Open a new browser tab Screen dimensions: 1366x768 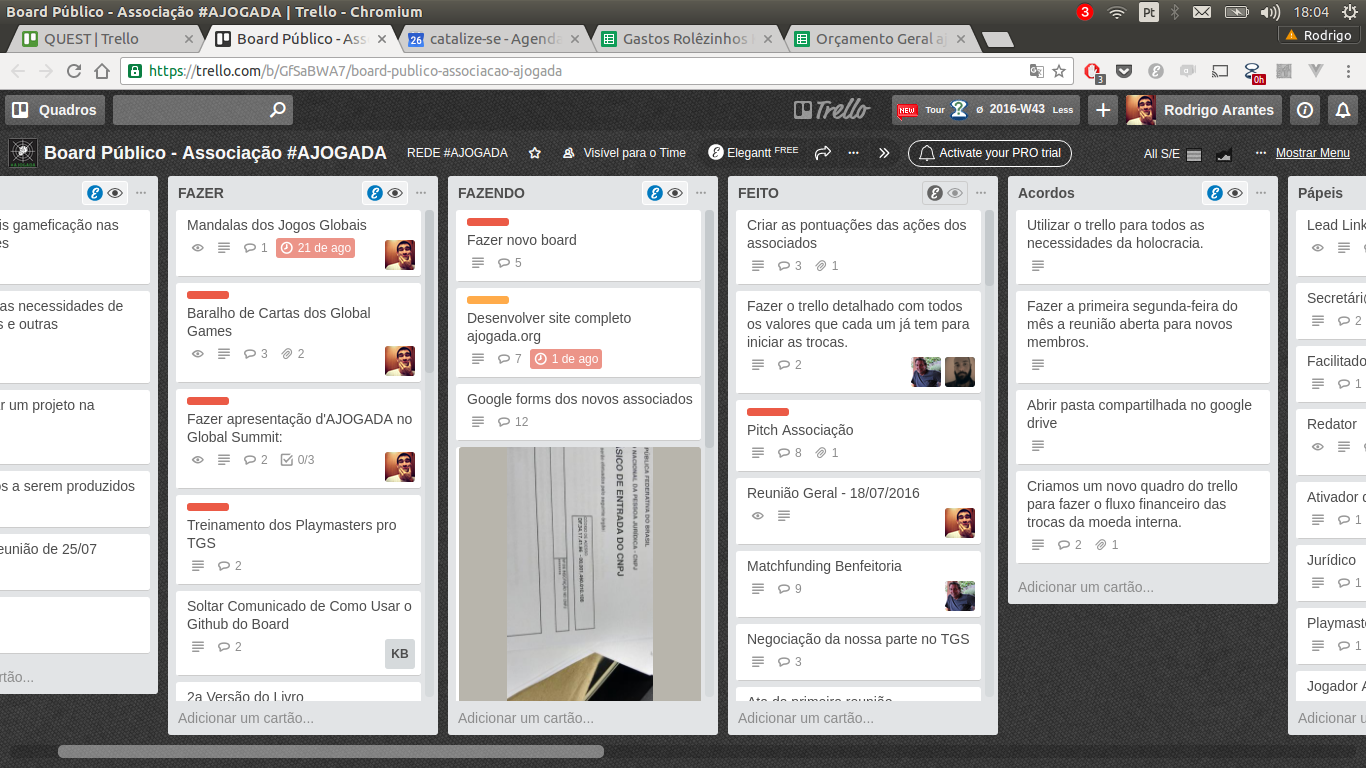(x=997, y=40)
